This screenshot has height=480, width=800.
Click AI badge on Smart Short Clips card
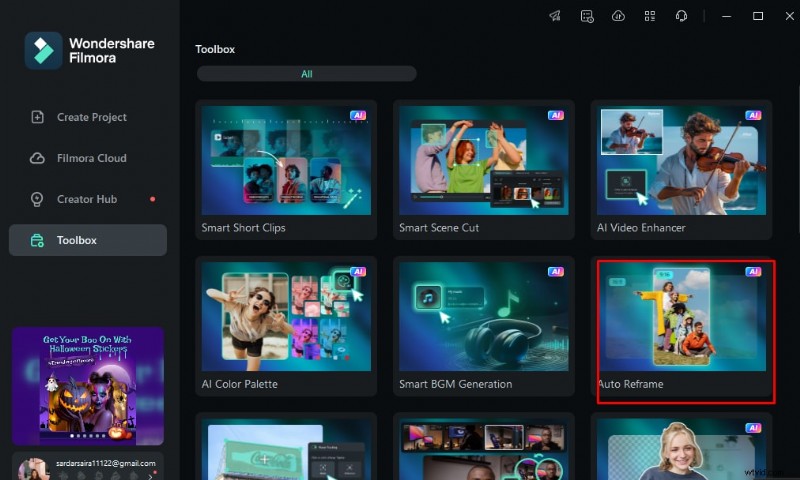pos(358,115)
